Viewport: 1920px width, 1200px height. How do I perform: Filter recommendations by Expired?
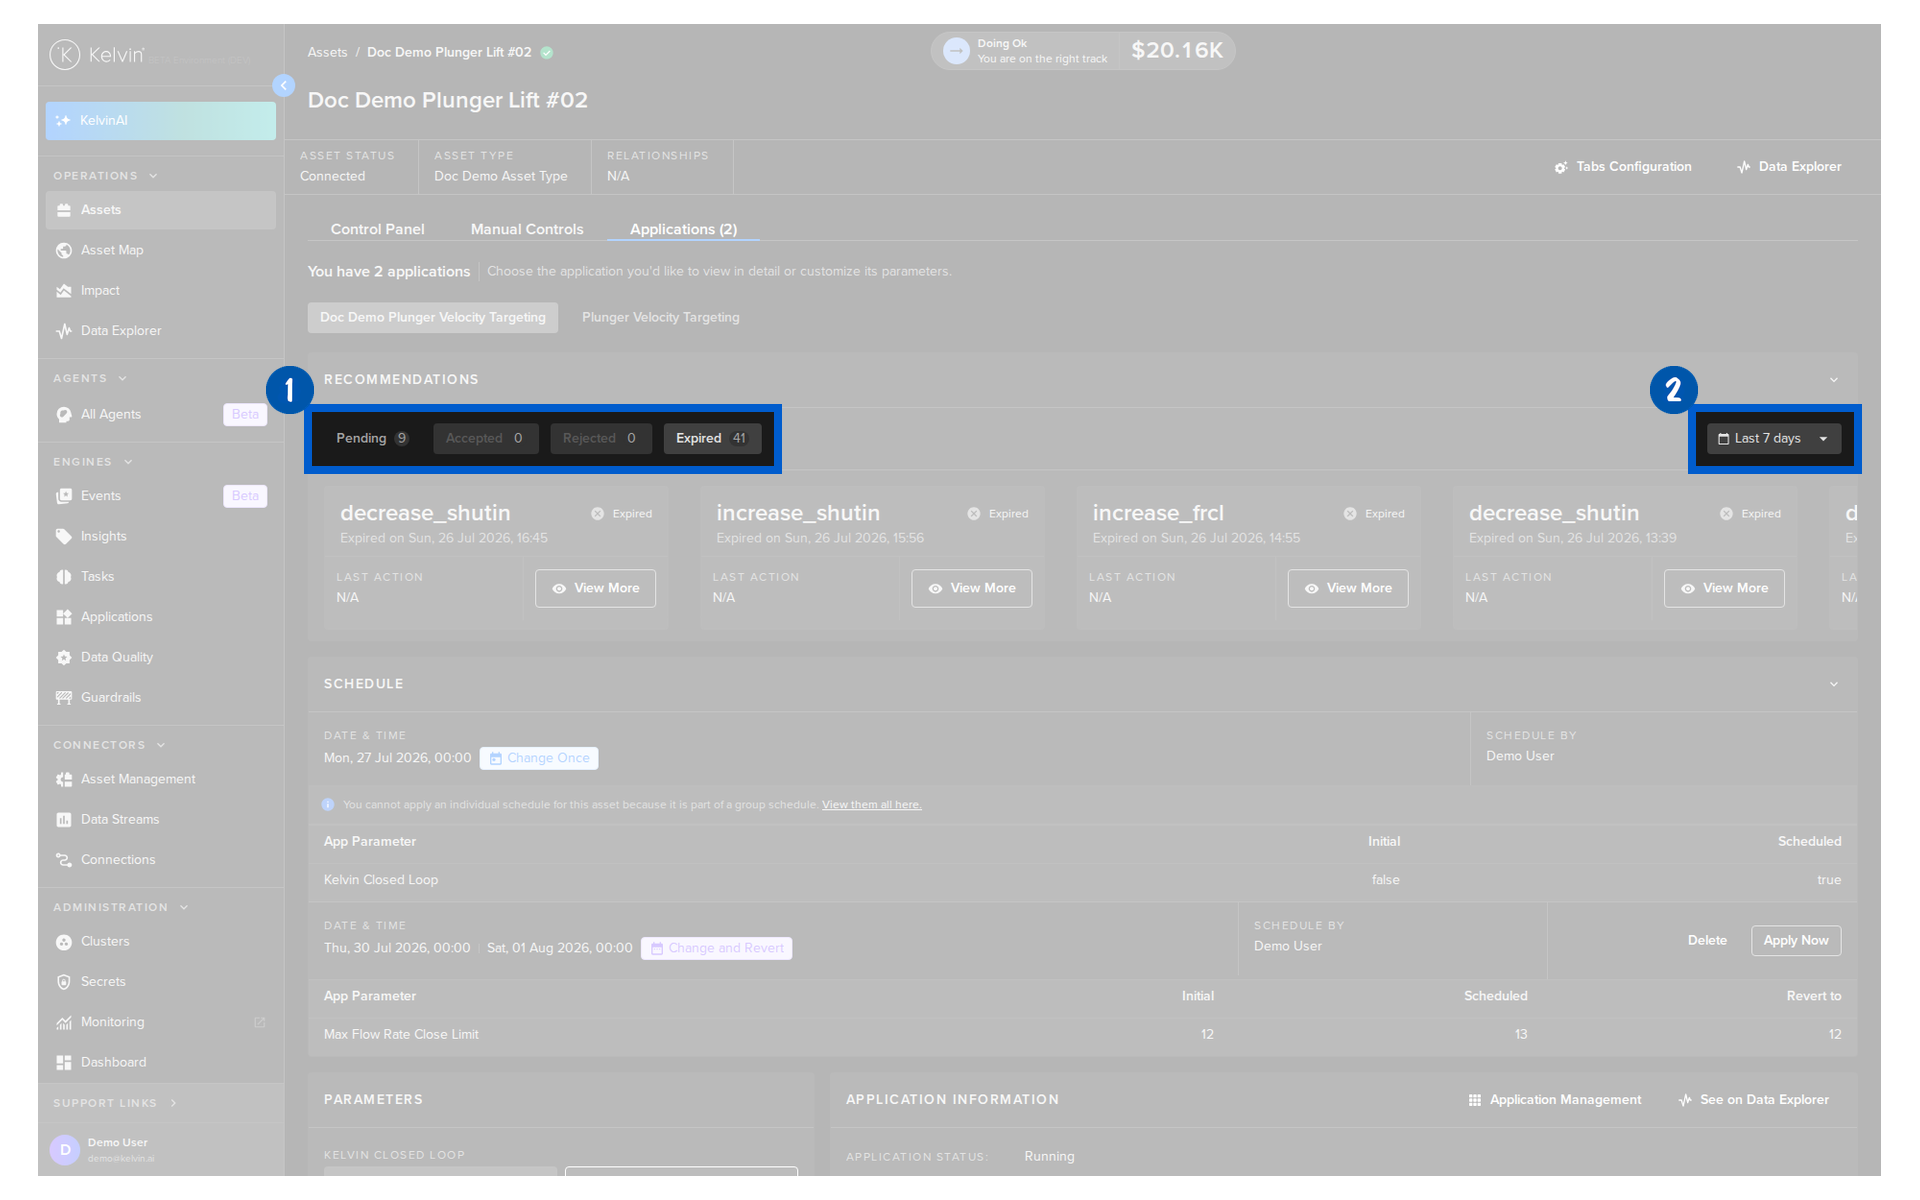[x=712, y=439]
